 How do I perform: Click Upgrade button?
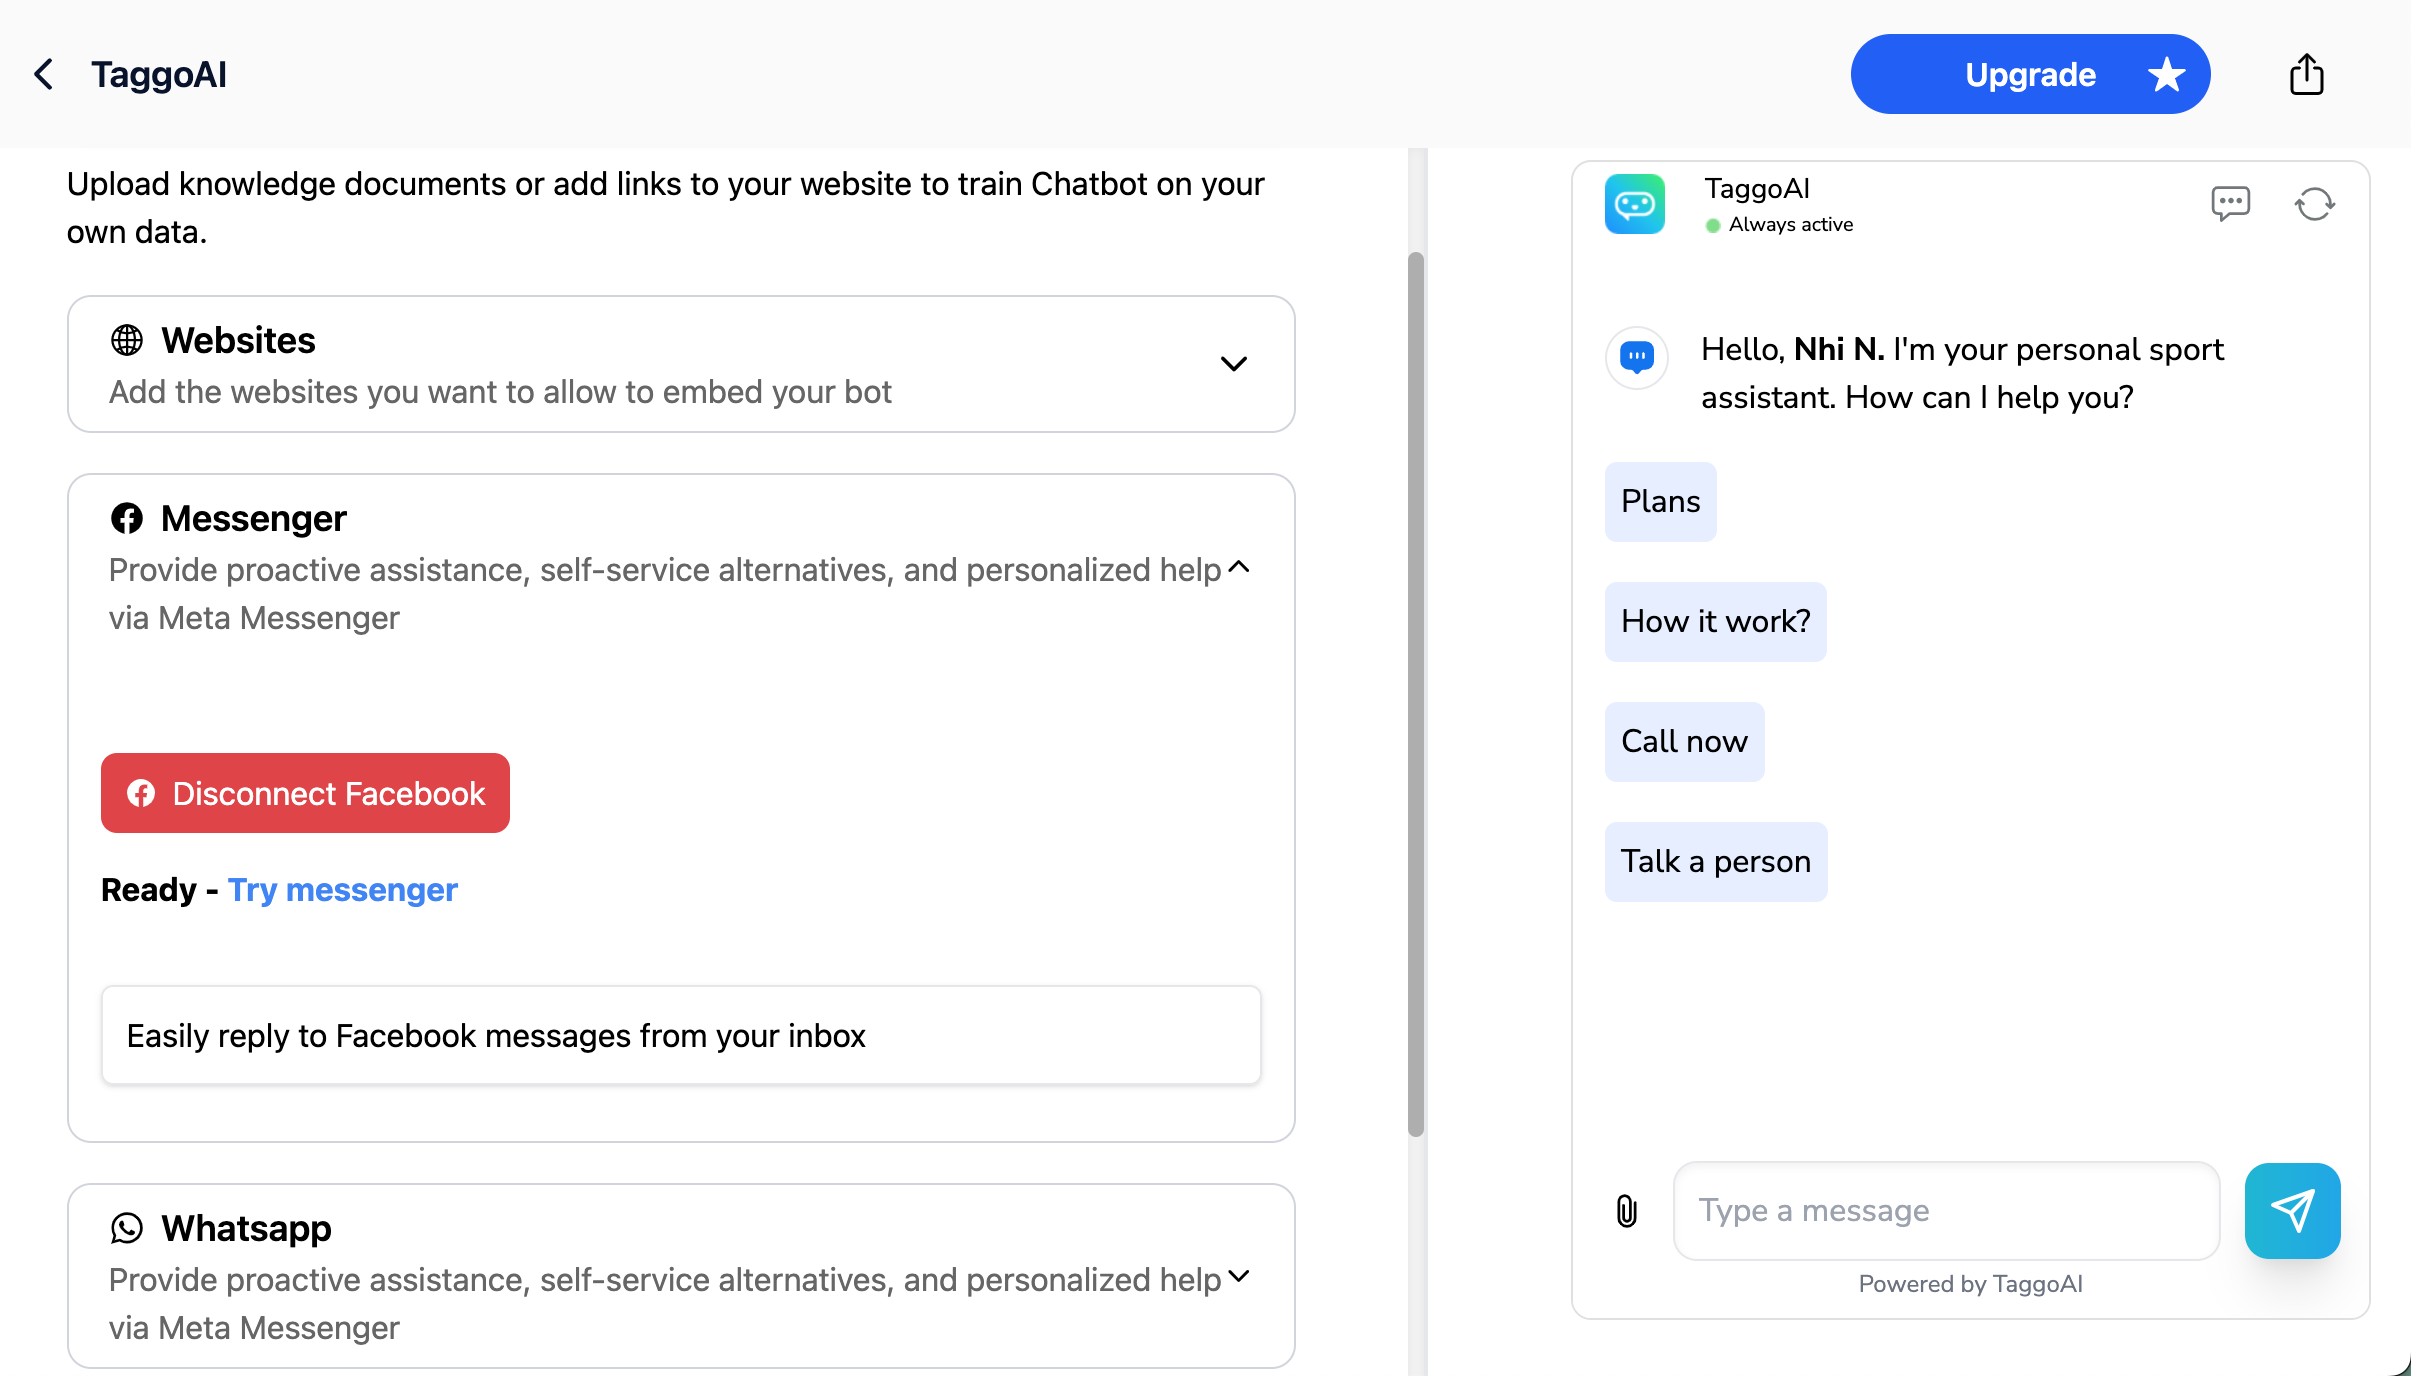pyautogui.click(x=2030, y=74)
